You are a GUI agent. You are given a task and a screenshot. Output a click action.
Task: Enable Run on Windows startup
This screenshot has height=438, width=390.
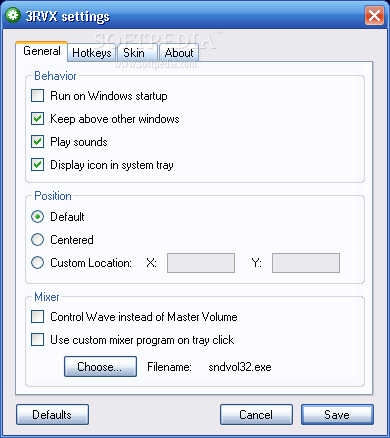coord(37,96)
